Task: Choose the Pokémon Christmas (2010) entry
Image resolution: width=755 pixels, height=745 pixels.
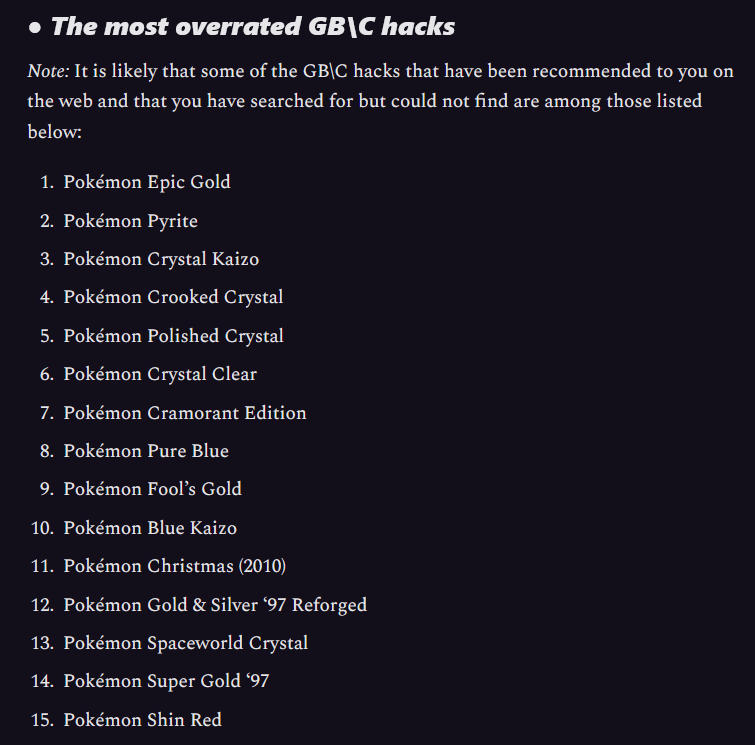Action: [x=175, y=566]
